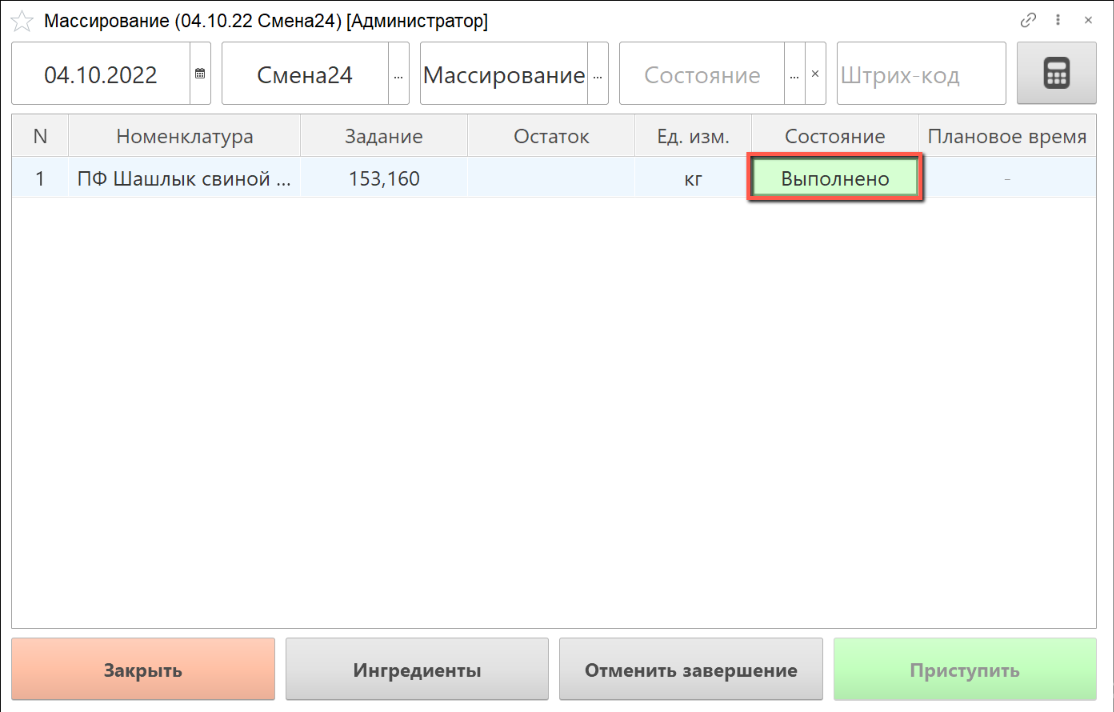Expand the Смена24 selection ellipsis
The width and height of the screenshot is (1114, 712).
pos(398,74)
